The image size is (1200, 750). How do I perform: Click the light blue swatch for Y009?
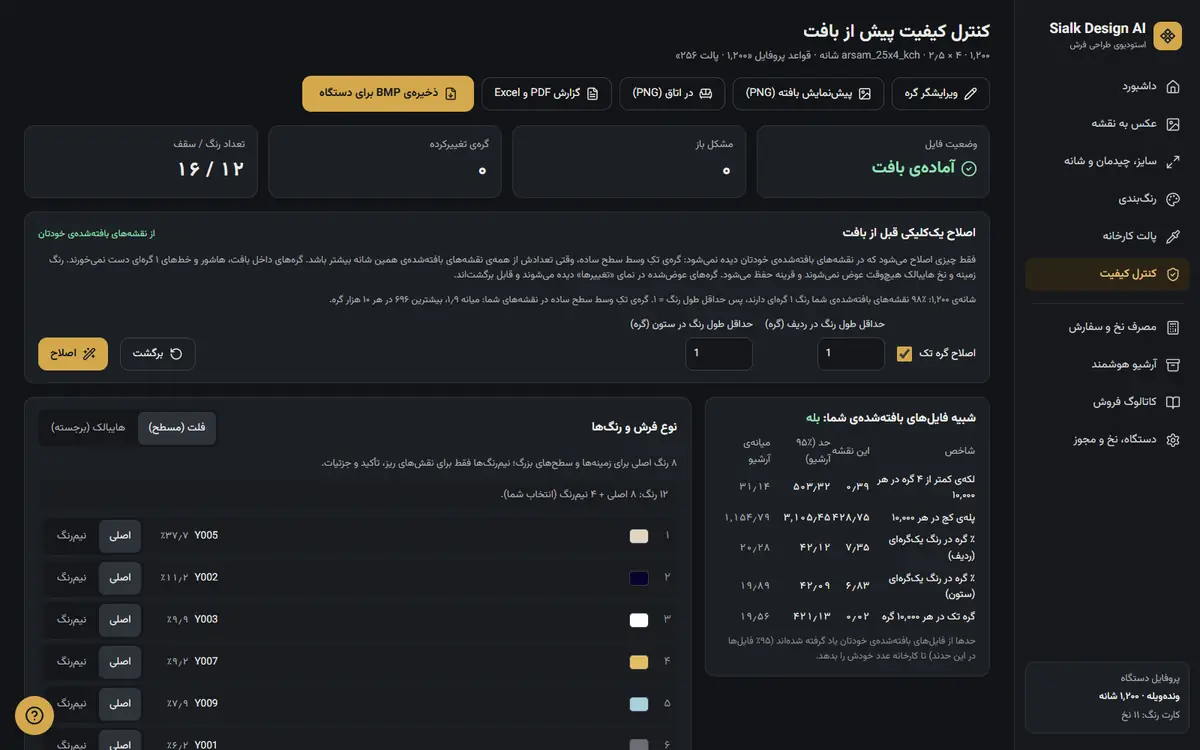pos(638,704)
